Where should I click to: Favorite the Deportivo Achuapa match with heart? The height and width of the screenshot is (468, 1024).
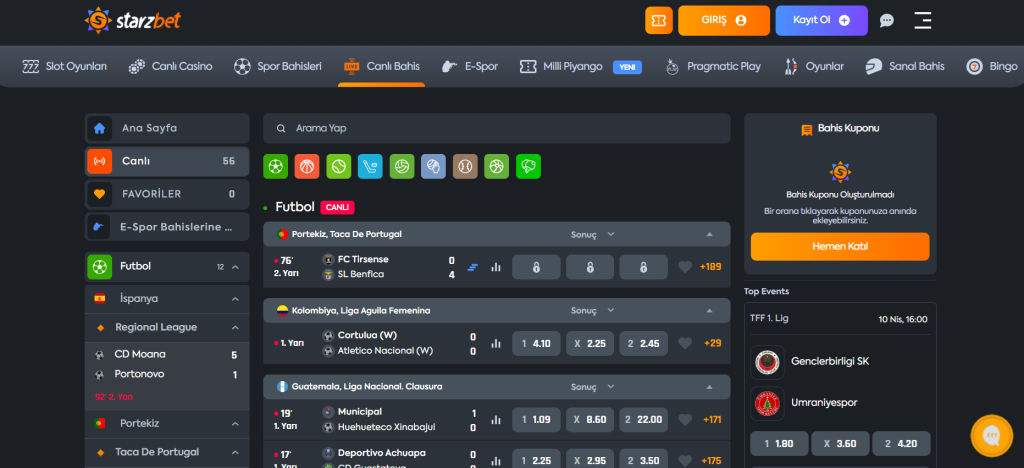[684, 460]
